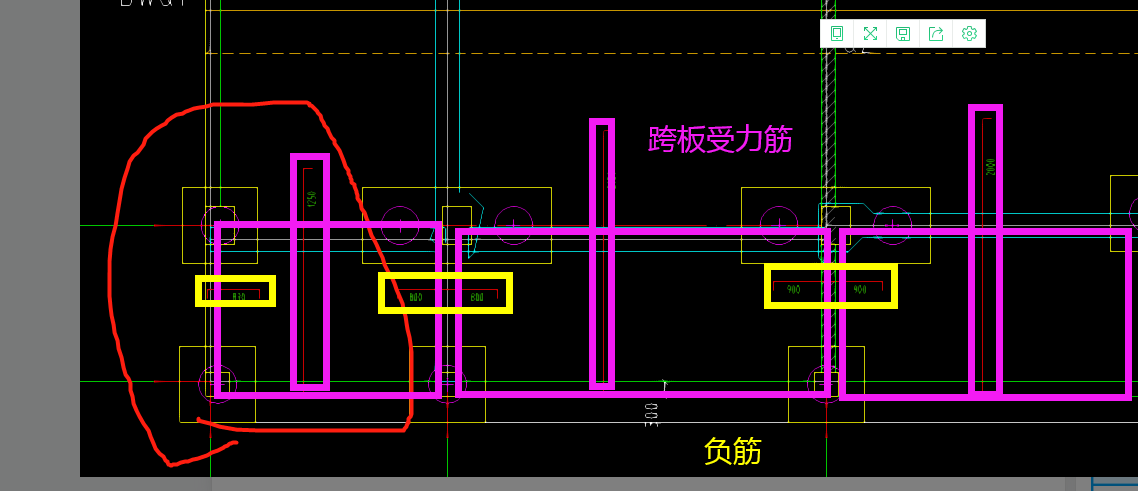Open the mobile device view icon
The height and width of the screenshot is (491, 1138).
[837, 33]
